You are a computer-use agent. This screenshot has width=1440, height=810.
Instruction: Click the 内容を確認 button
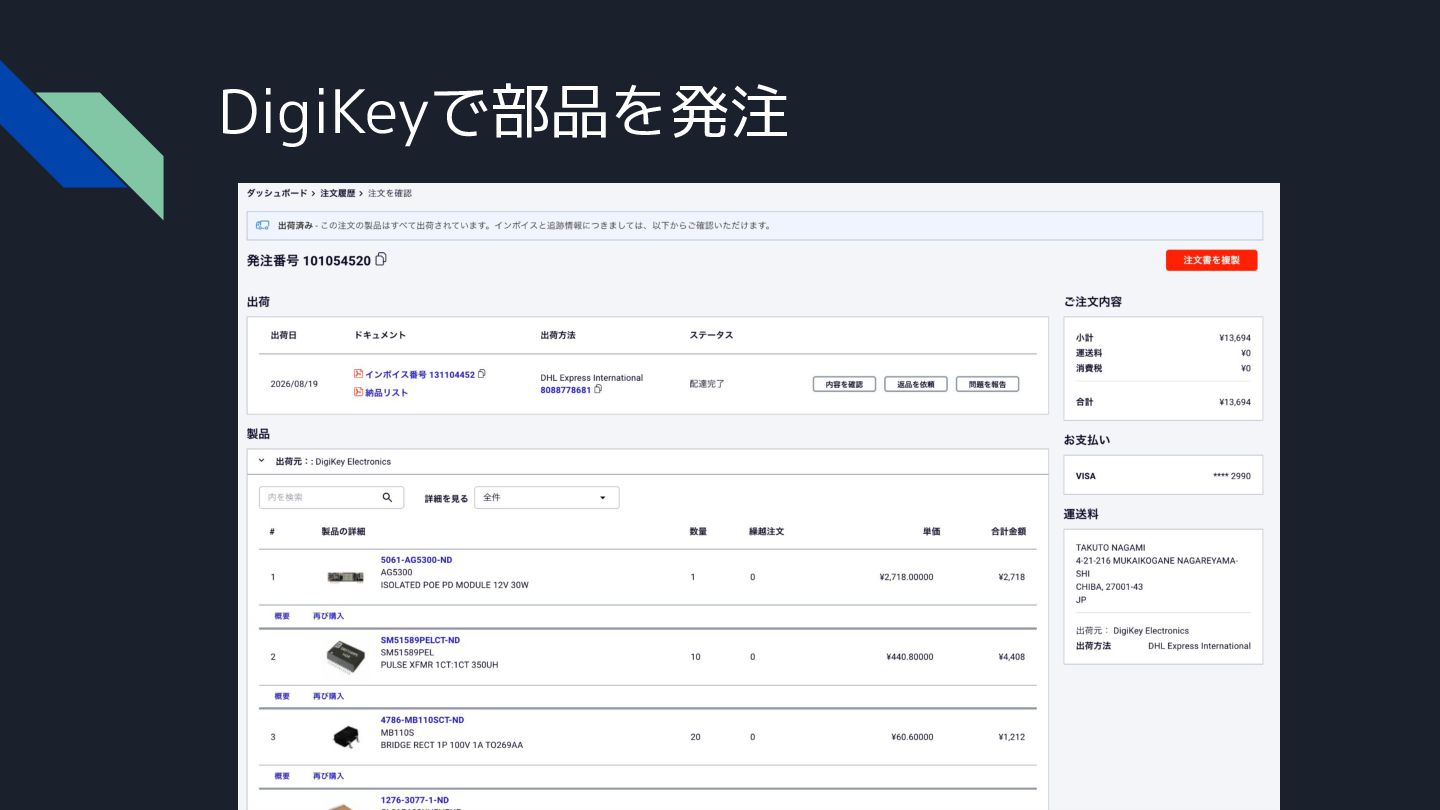pyautogui.click(x=844, y=384)
